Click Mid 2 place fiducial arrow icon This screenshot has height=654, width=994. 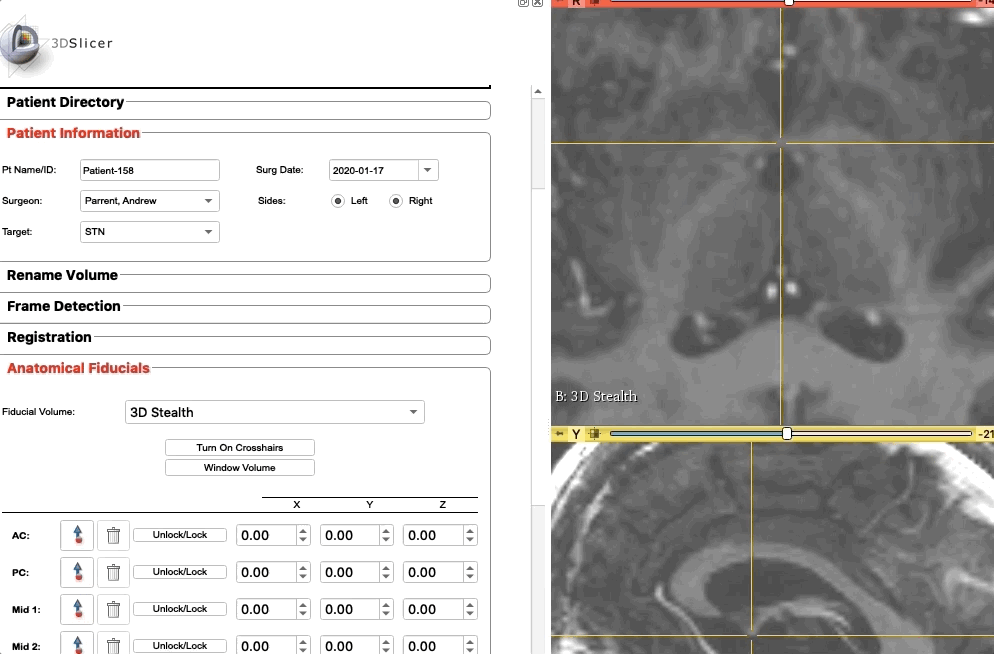coord(77,644)
